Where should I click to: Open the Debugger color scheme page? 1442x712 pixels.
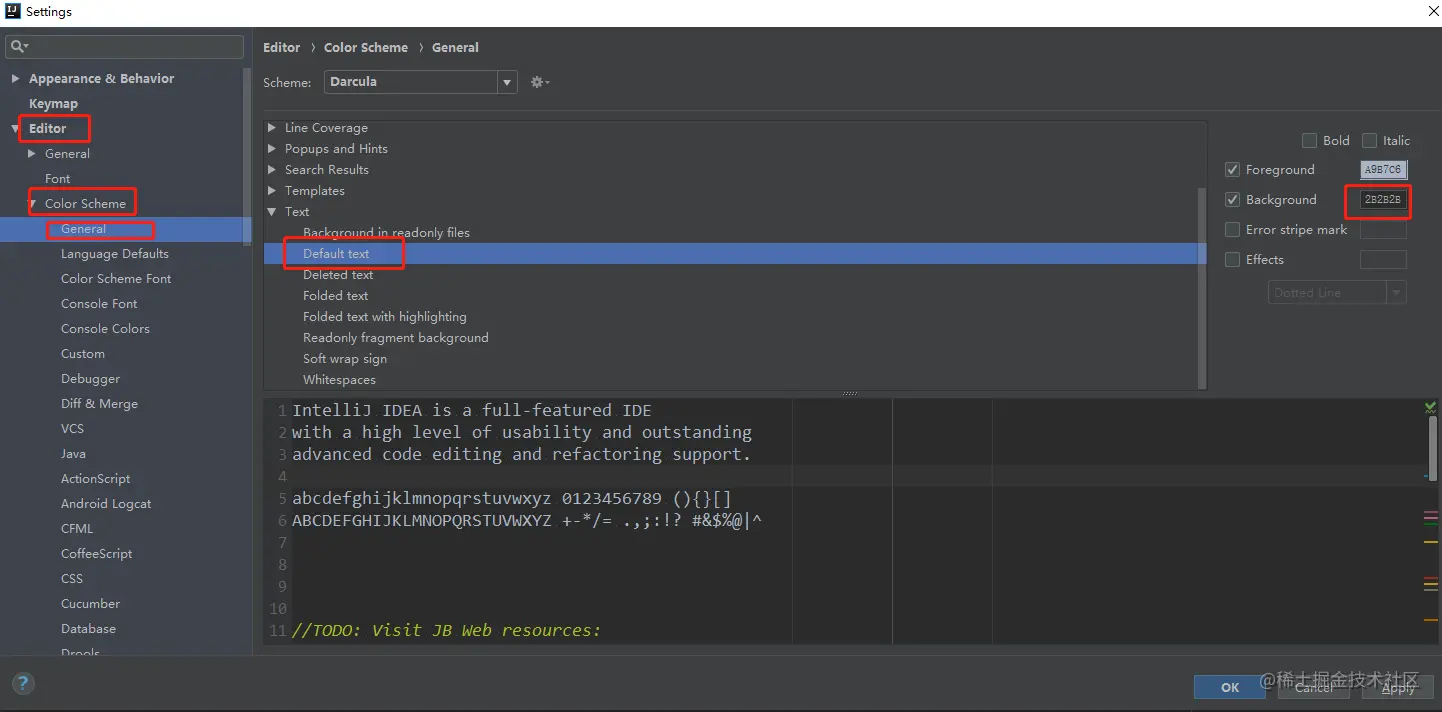pos(90,379)
